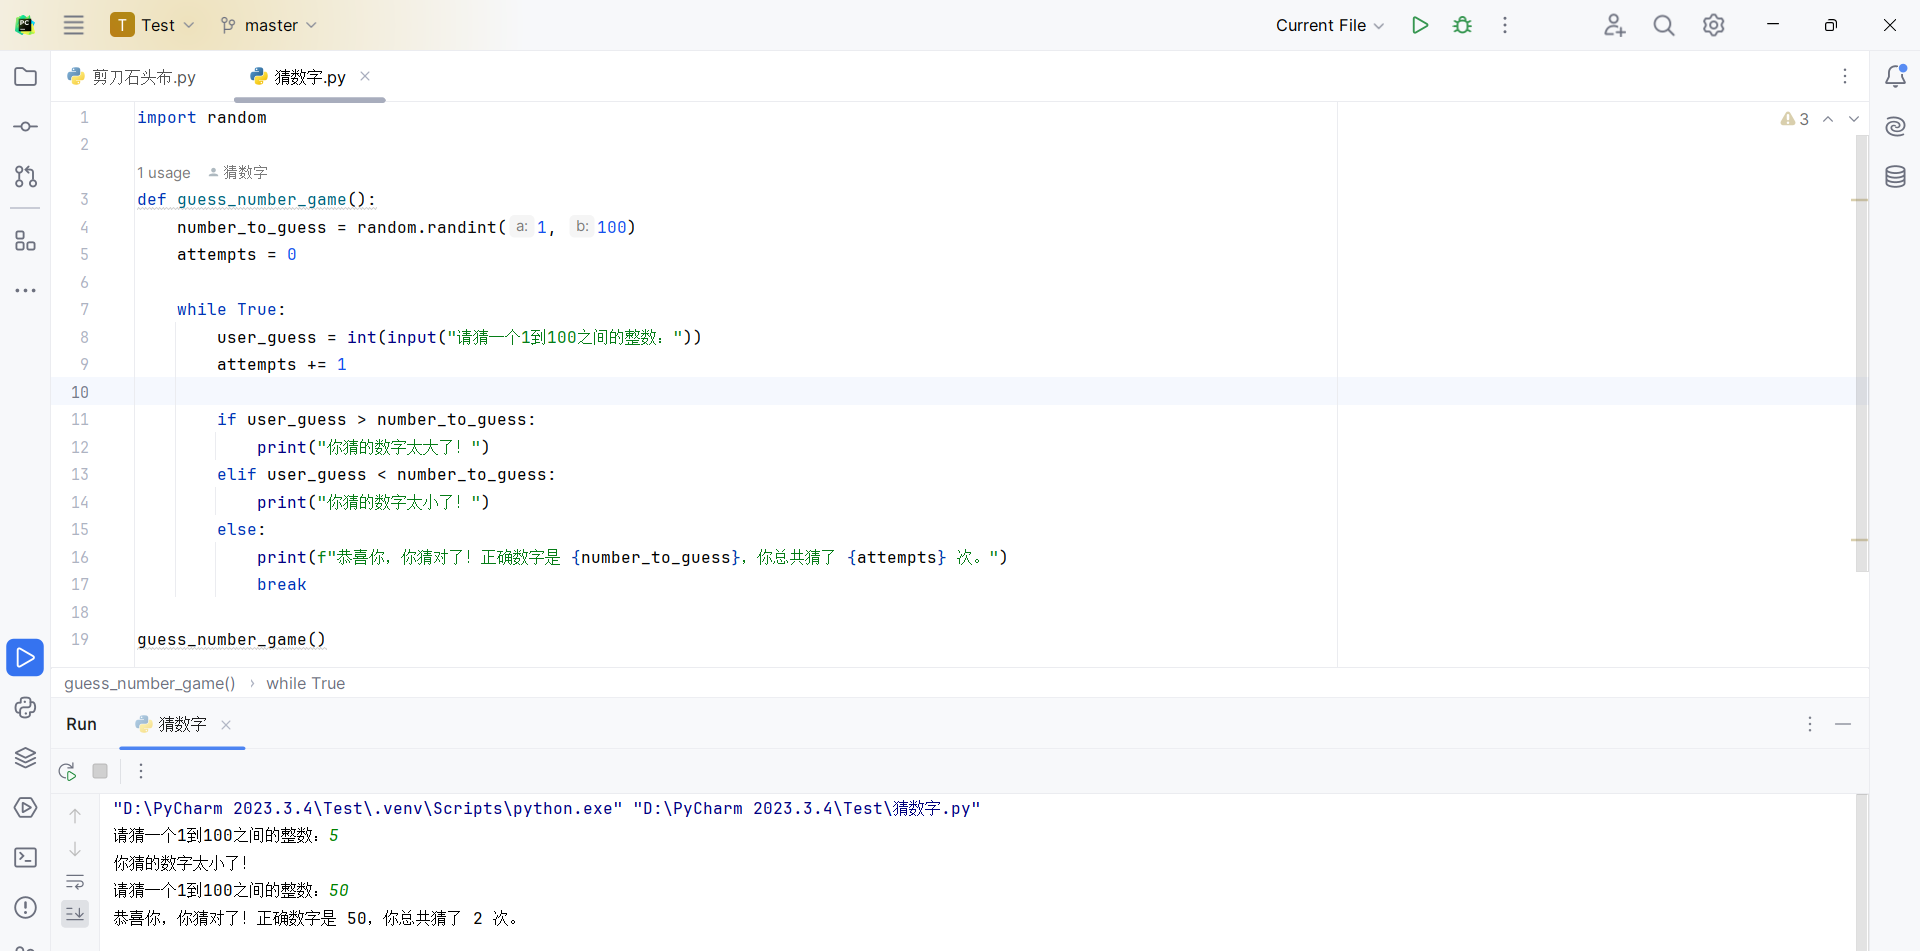Expand the Current File run configuration dropdown
The width and height of the screenshot is (1920, 951).
pyautogui.click(x=1329, y=25)
